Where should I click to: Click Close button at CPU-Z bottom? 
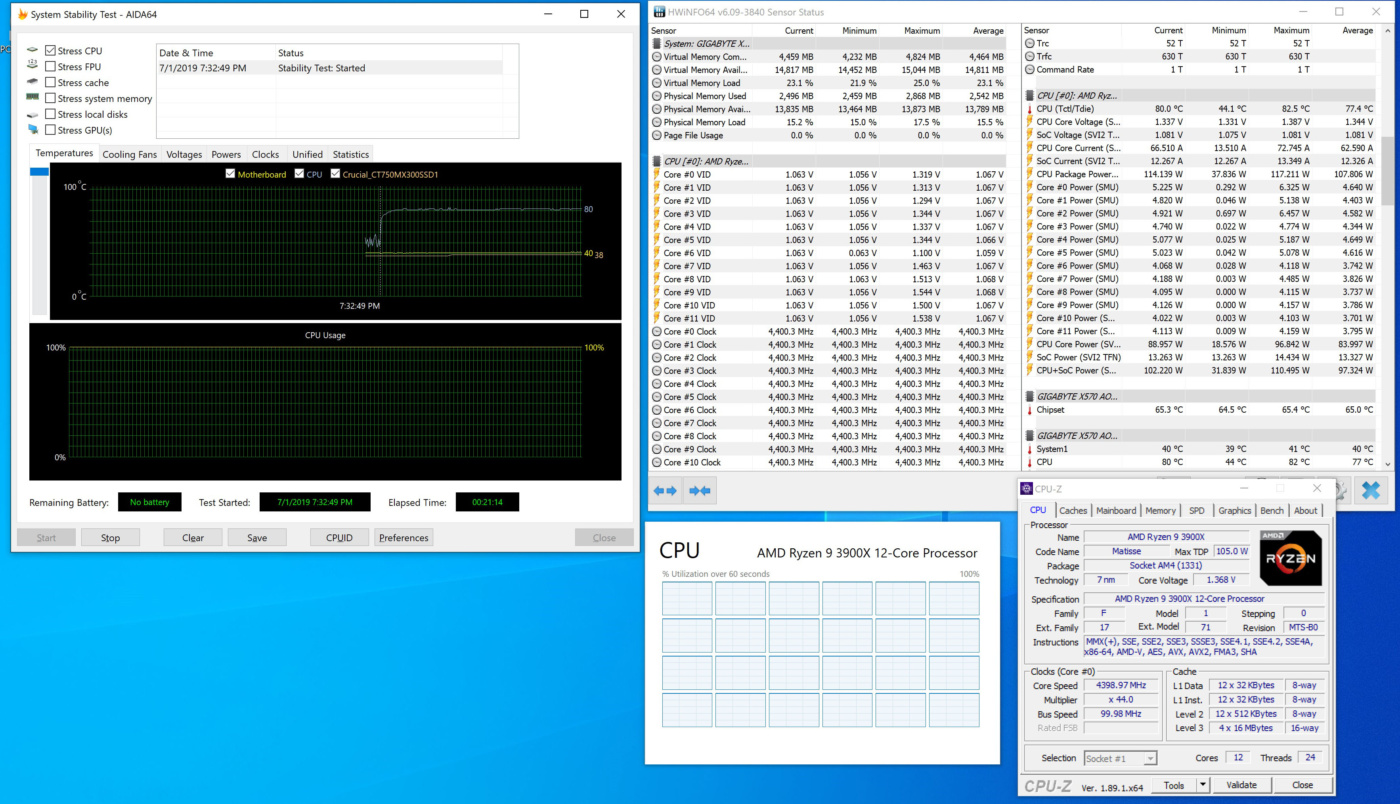(x=1302, y=785)
